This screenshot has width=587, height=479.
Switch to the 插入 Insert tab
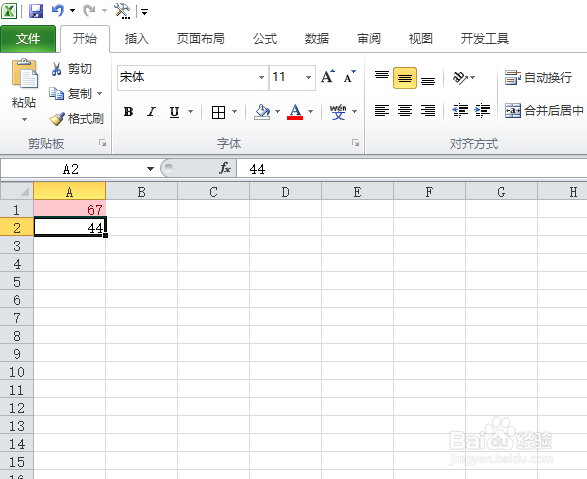(x=137, y=39)
